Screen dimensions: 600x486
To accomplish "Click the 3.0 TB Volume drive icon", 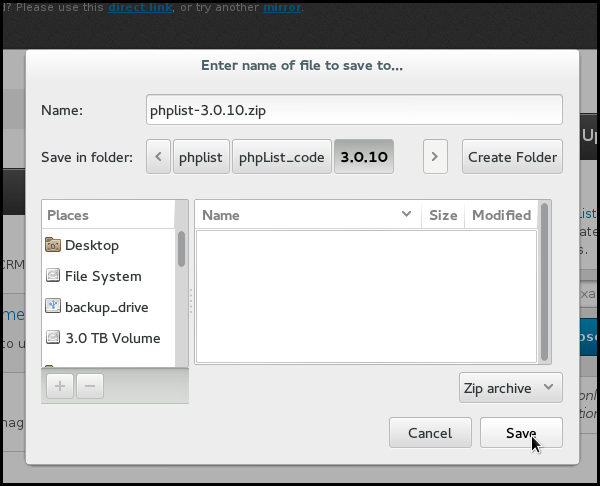I will point(53,337).
